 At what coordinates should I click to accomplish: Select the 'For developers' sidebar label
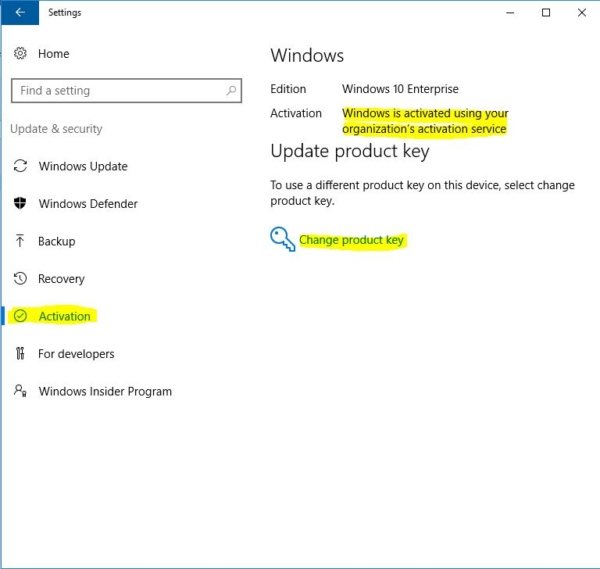click(76, 354)
